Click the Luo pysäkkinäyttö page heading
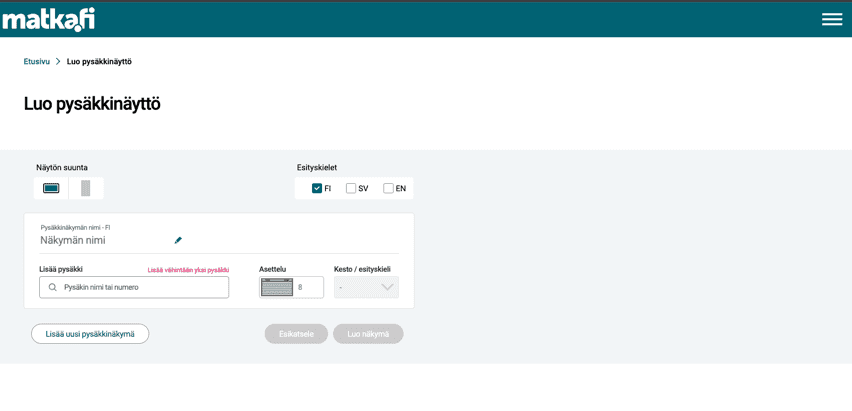This screenshot has width=852, height=411. [92, 104]
